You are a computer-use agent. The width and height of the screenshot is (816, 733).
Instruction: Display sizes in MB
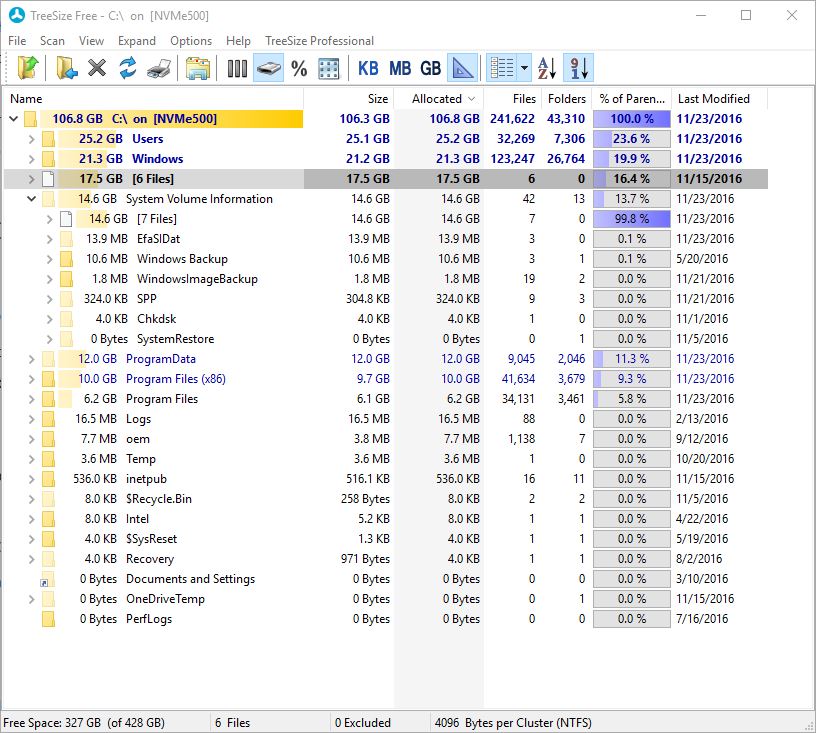click(400, 68)
